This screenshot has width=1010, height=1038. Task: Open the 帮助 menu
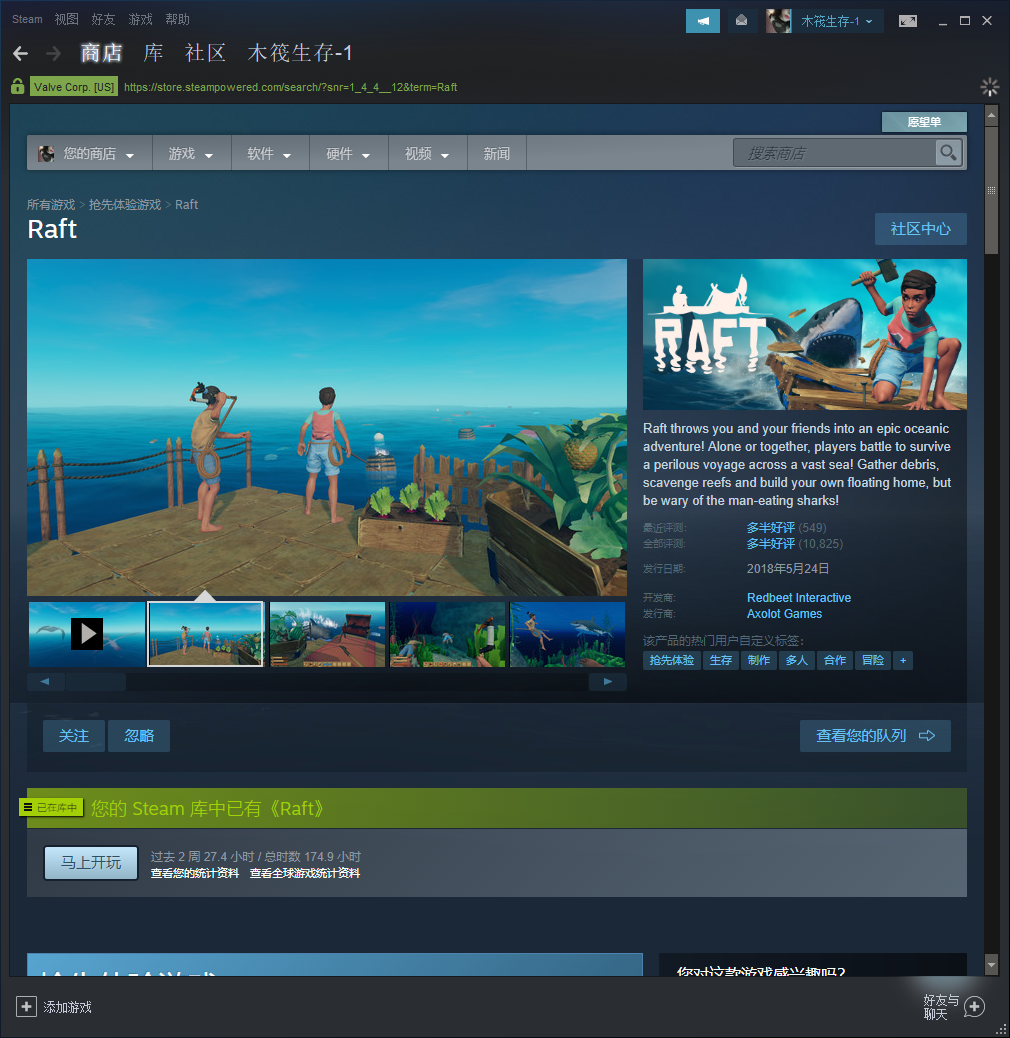tap(177, 19)
